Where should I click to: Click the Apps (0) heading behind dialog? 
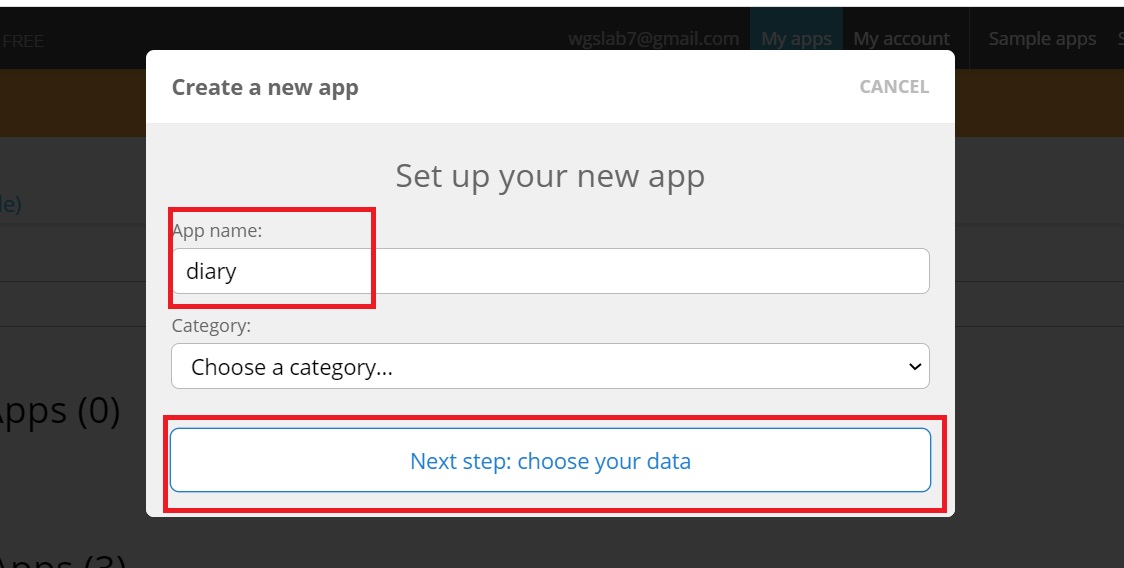(x=60, y=411)
